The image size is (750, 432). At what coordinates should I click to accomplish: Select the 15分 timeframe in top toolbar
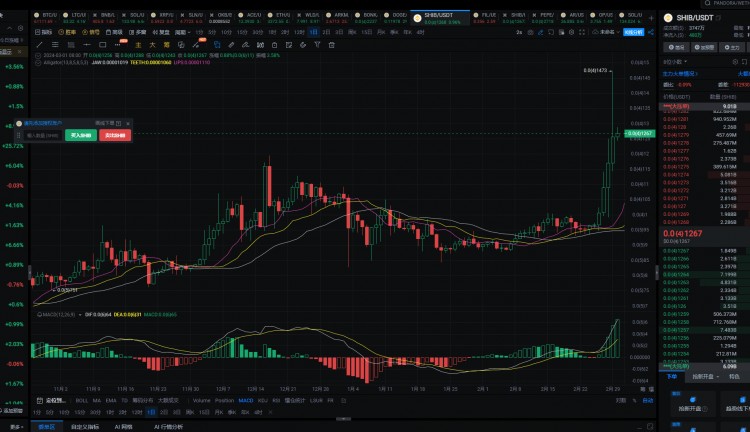coord(242,32)
